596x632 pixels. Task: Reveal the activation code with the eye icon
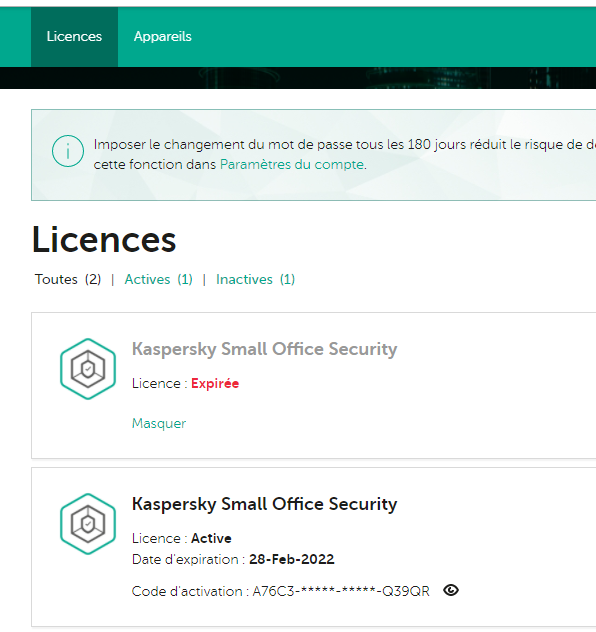(x=451, y=590)
